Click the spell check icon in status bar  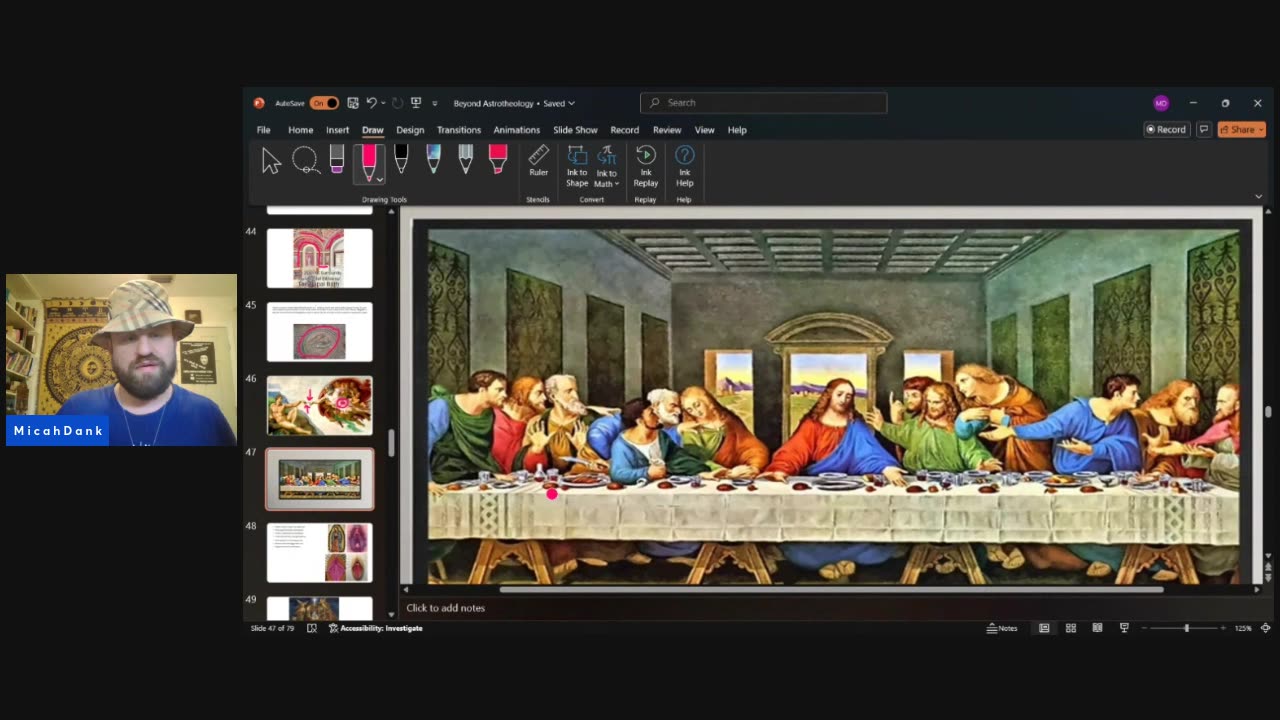[312, 628]
